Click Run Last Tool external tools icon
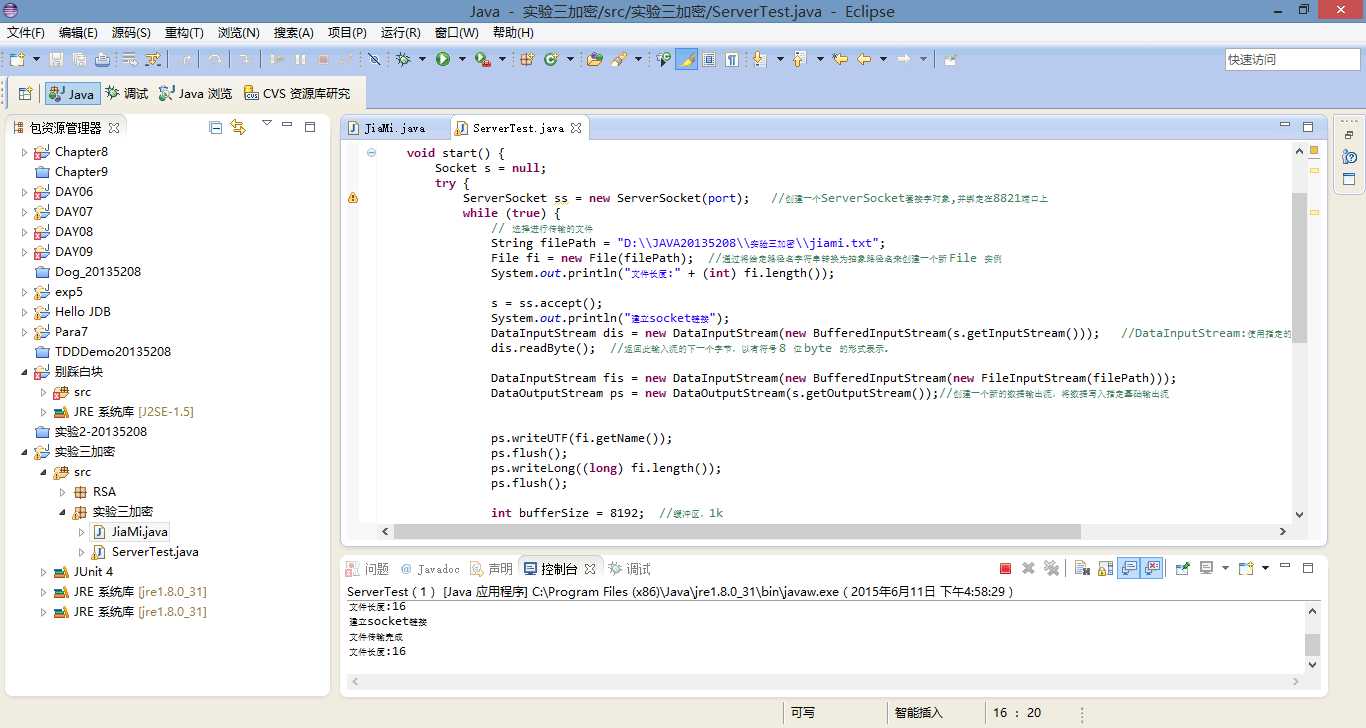1366x728 pixels. tap(482, 60)
